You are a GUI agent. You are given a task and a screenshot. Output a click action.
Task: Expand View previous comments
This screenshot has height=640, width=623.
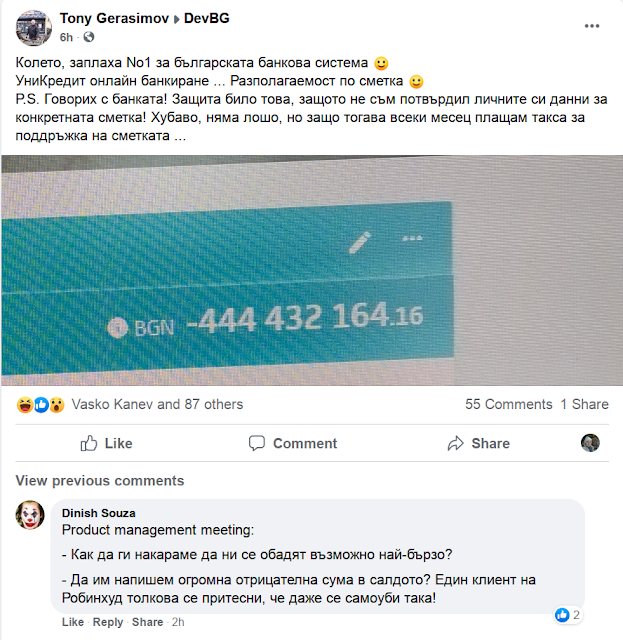click(x=100, y=481)
